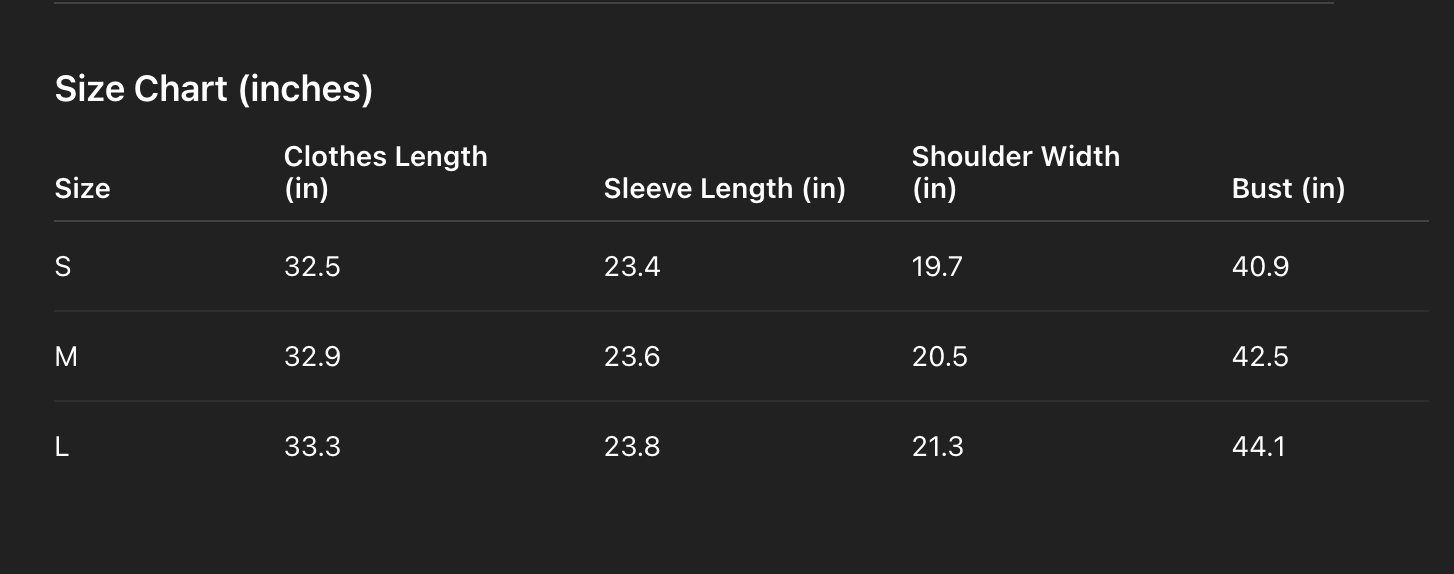Click the L size row label
The height and width of the screenshot is (574, 1454).
point(62,447)
